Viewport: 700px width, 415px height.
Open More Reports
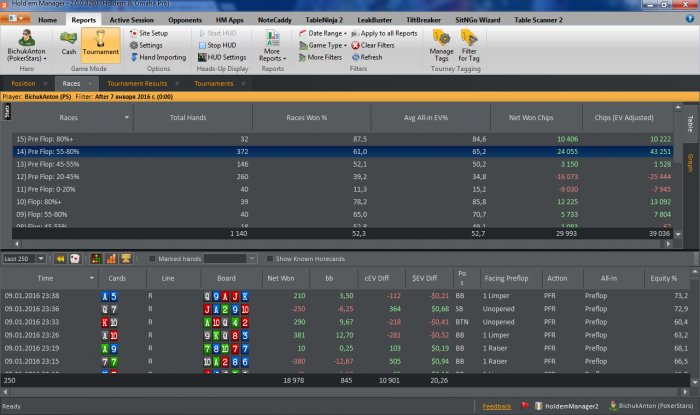[272, 45]
